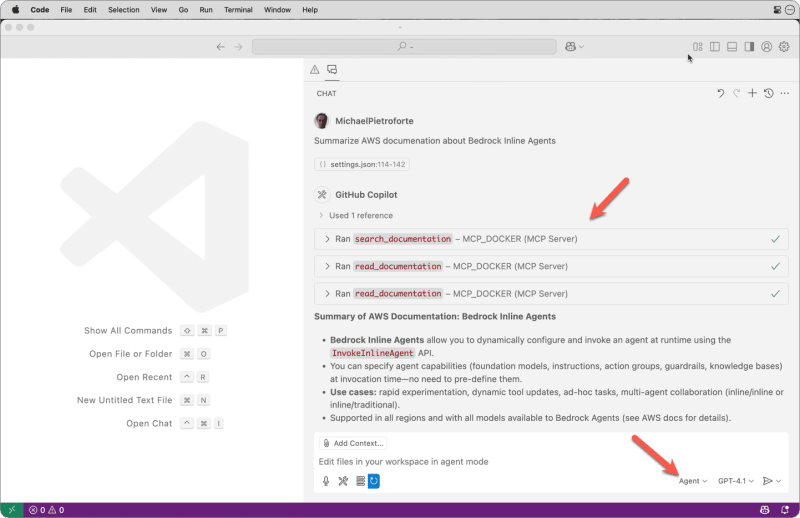The height and width of the screenshot is (518, 800).
Task: Open the Edit menu
Action: 90,10
